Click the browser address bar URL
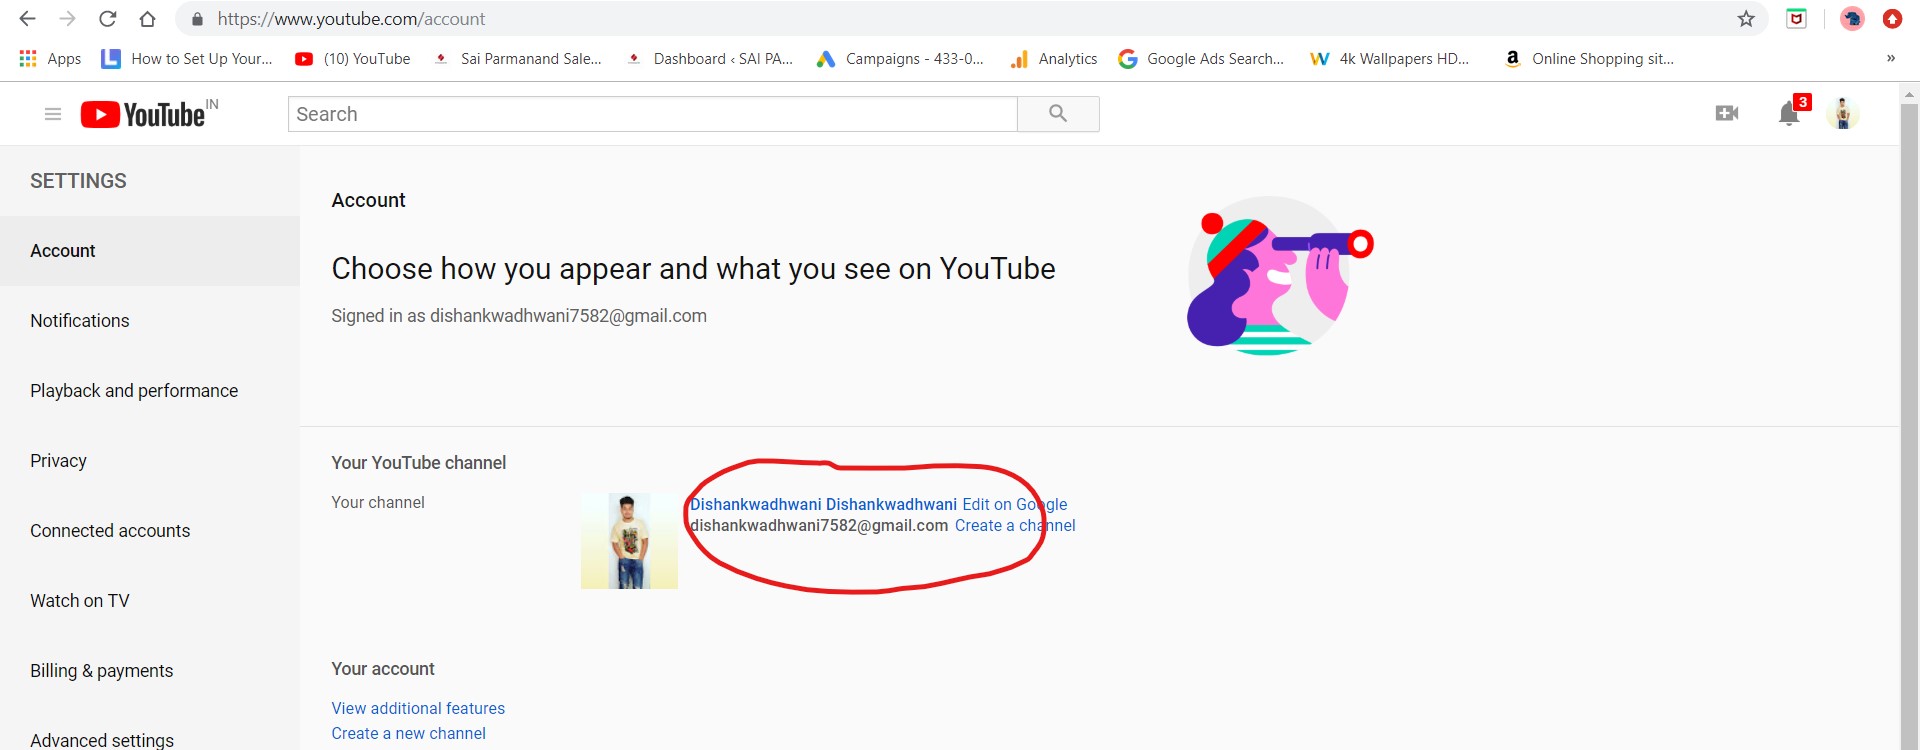 351,19
